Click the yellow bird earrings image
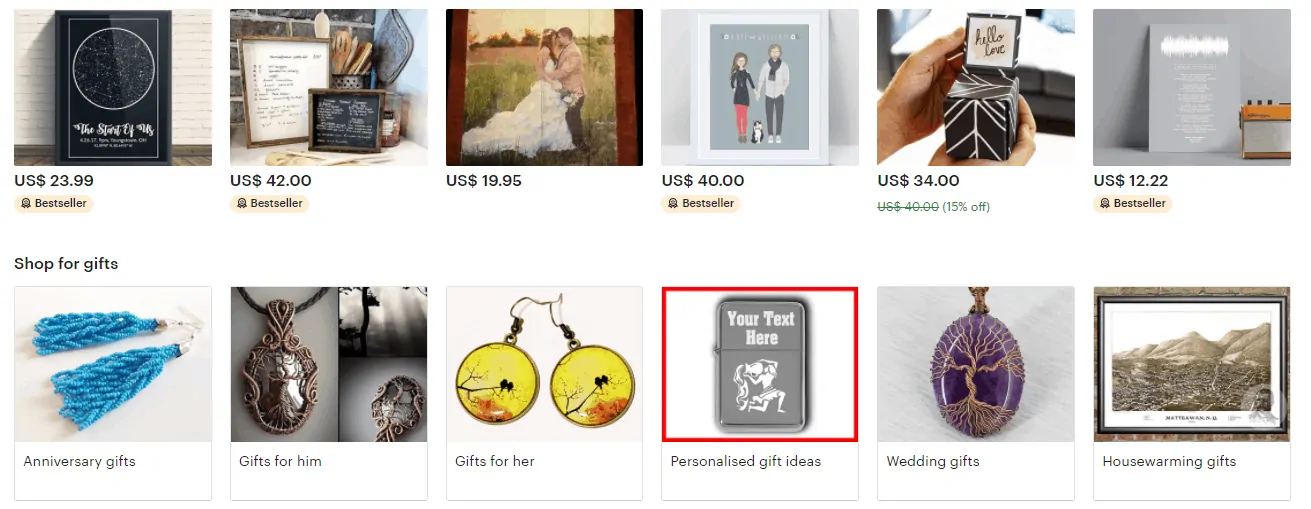This screenshot has width=1311, height=509. [544, 364]
